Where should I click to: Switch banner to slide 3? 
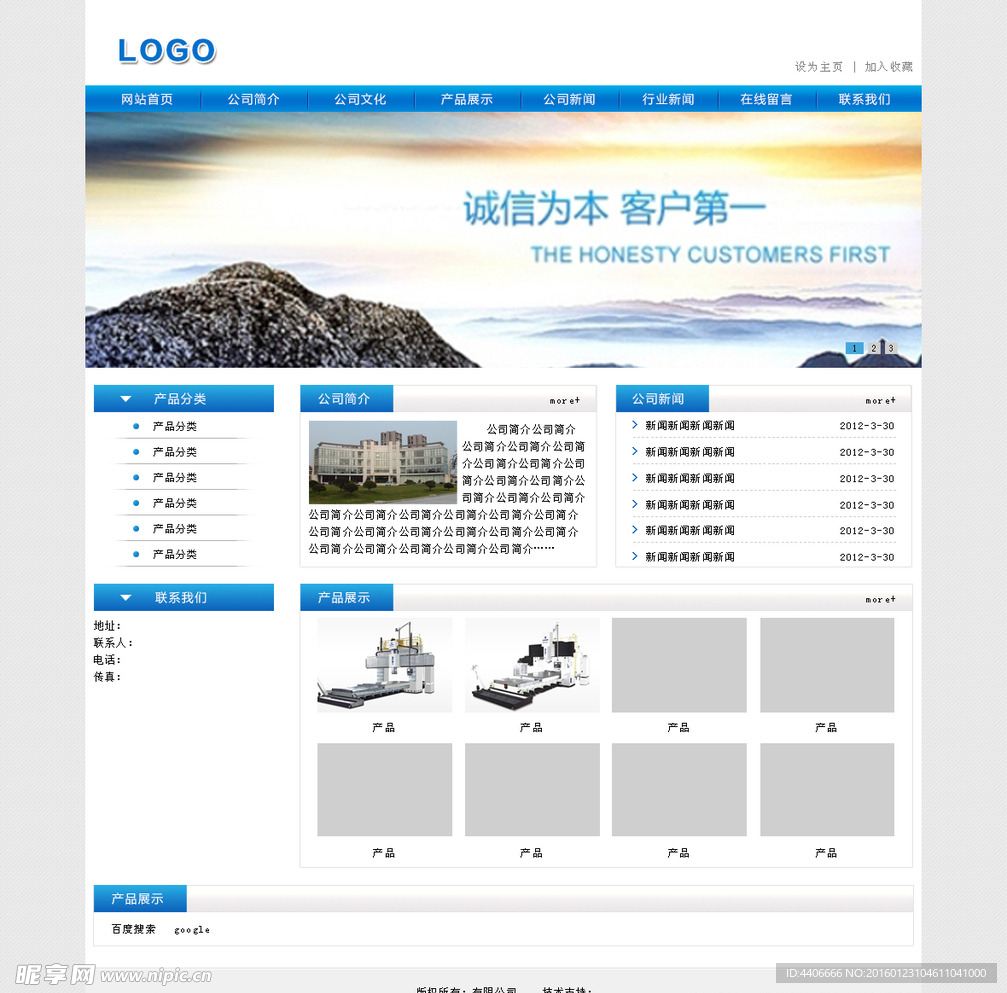(891, 348)
